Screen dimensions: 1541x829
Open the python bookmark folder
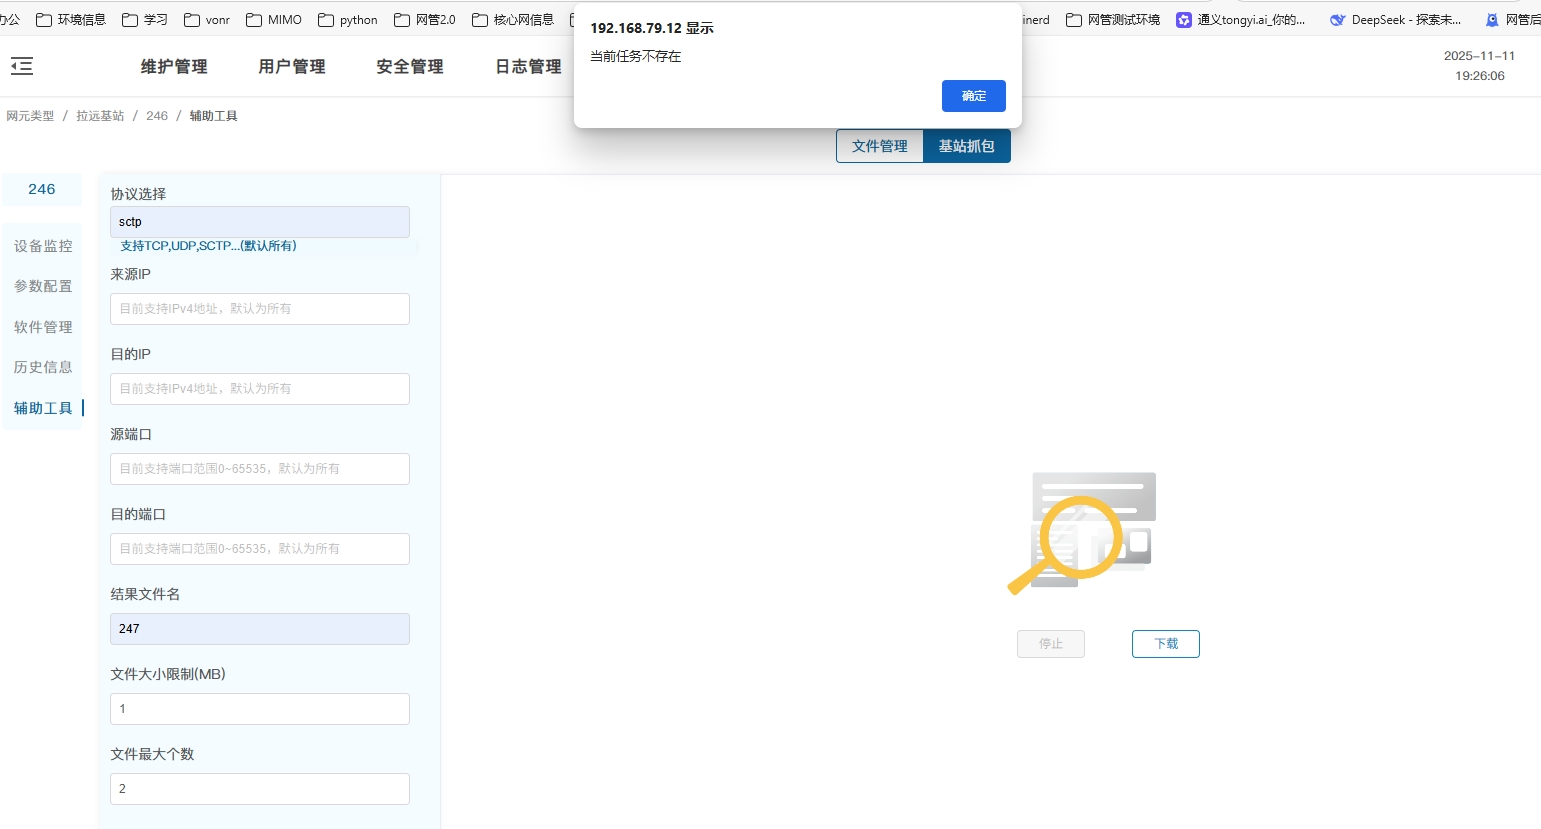click(348, 20)
